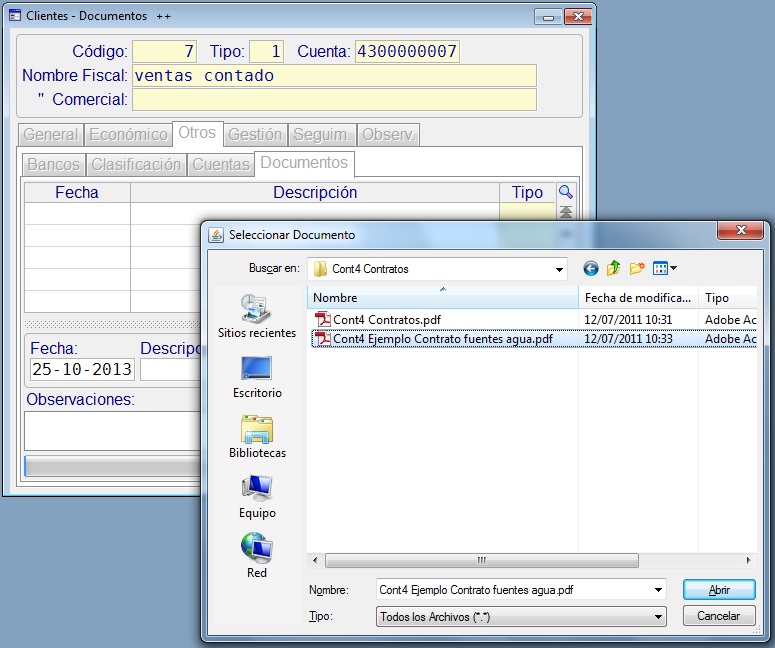Open the view menu dropdown icon

[665, 268]
